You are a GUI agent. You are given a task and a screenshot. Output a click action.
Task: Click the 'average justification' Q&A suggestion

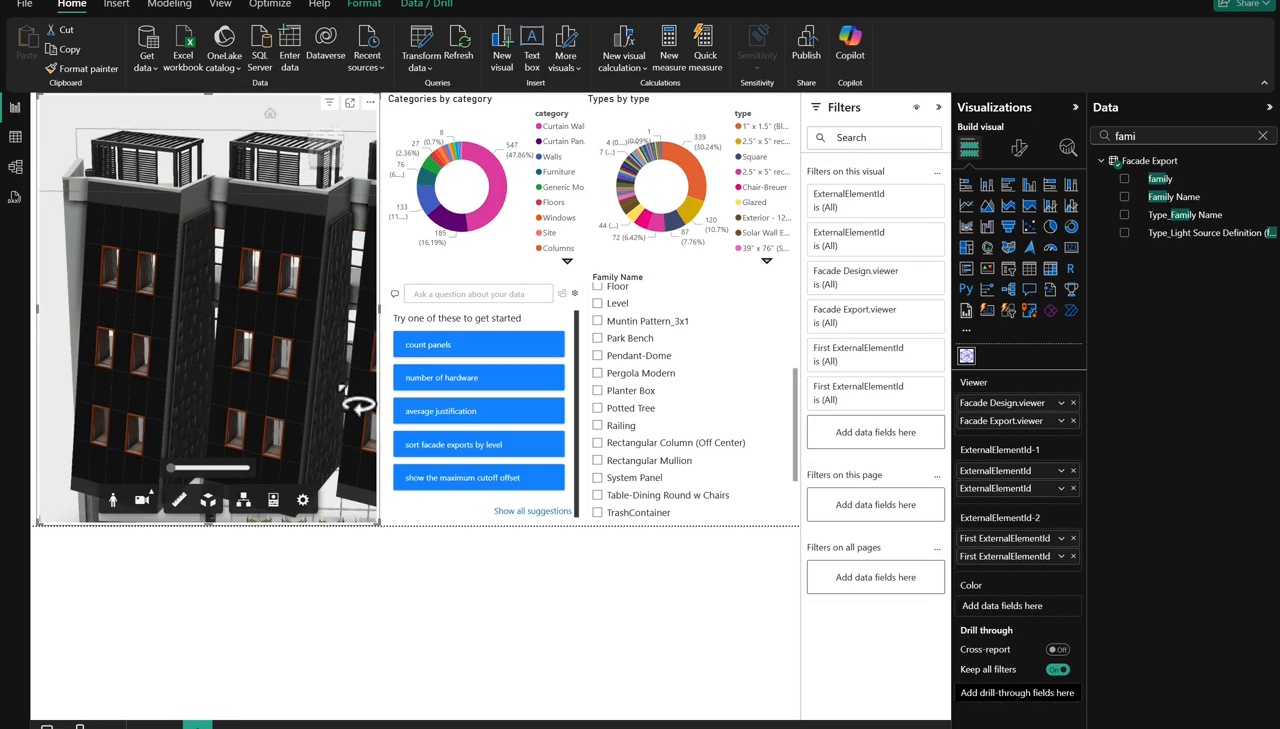pos(479,411)
